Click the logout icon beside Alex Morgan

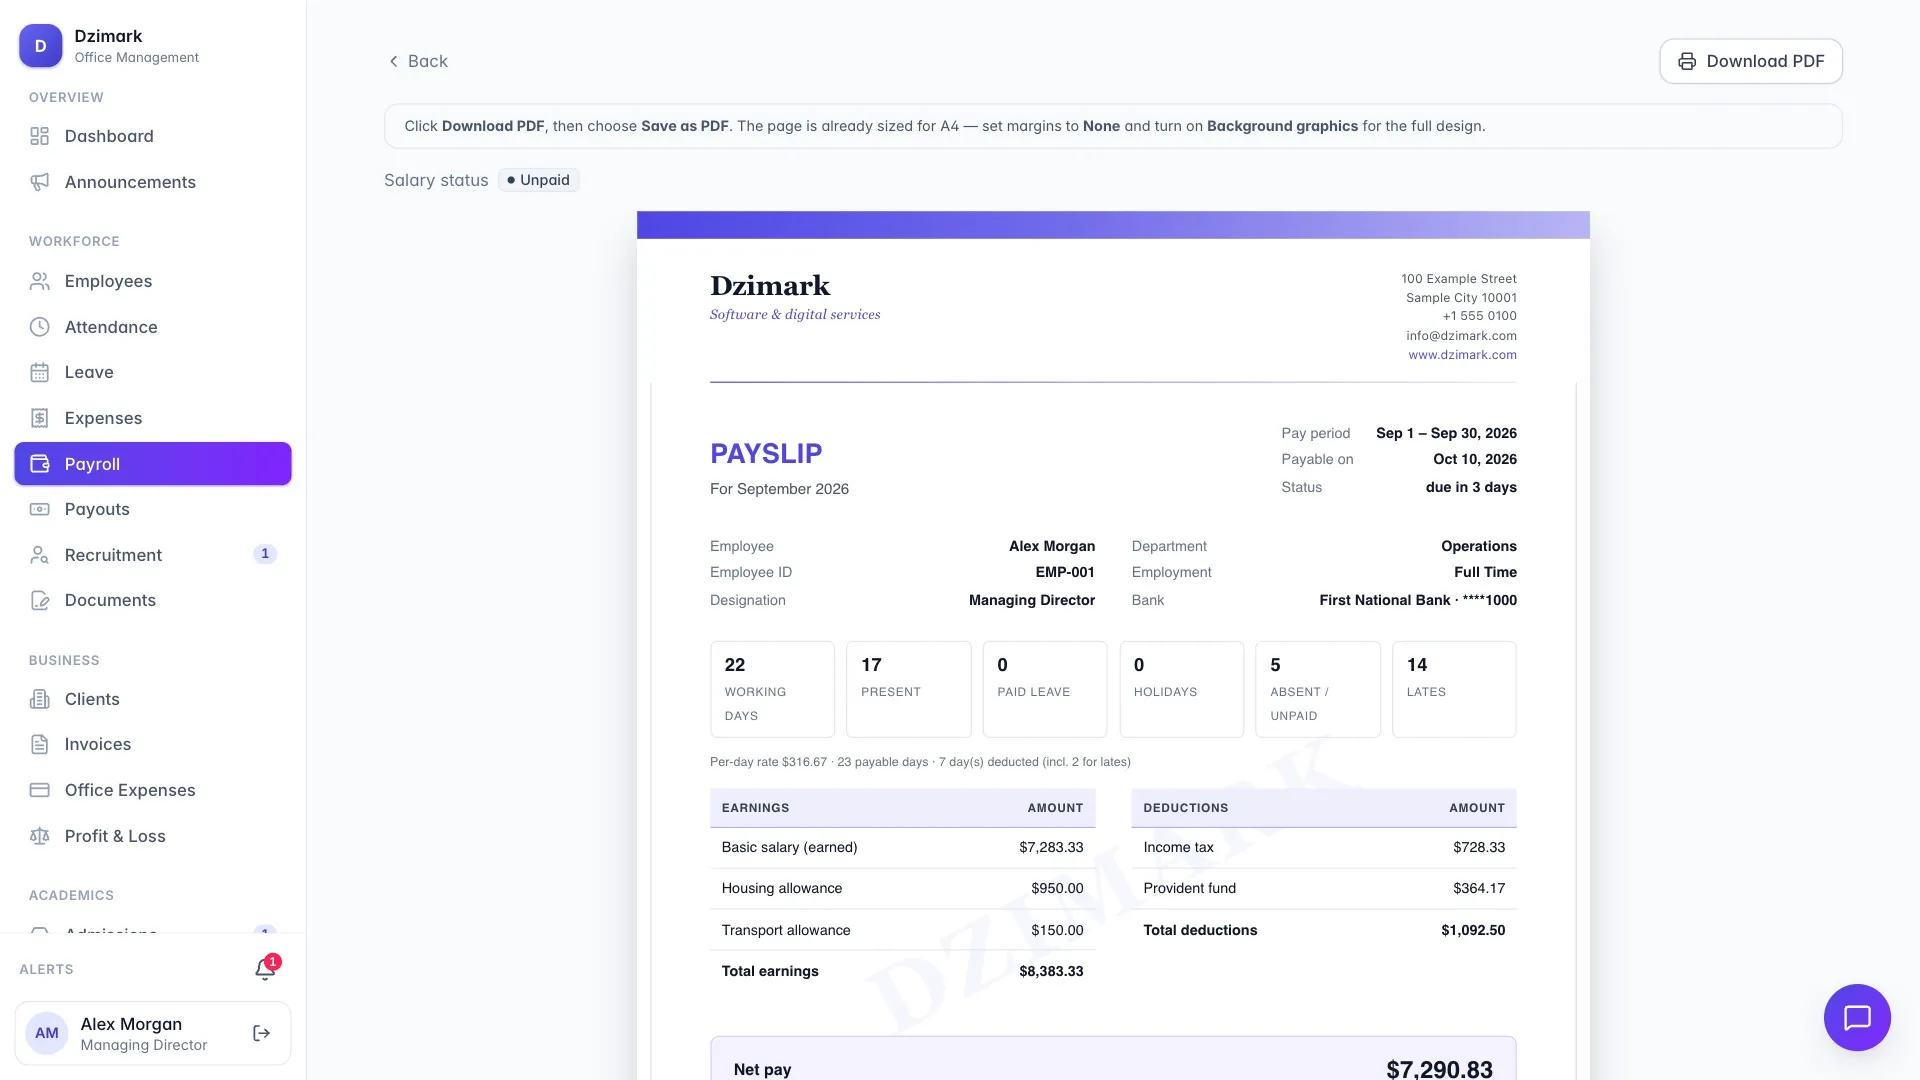pos(262,1033)
